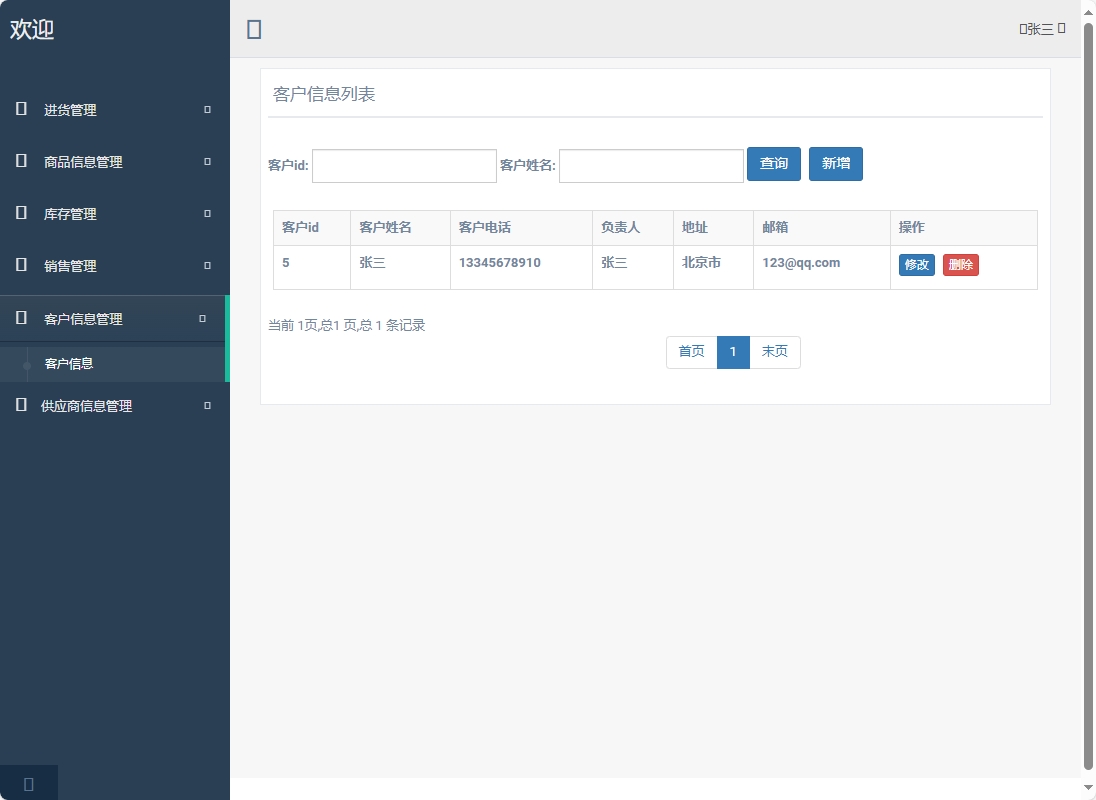Click the 客户id input field
Screen dimensions: 1096x800
point(404,166)
